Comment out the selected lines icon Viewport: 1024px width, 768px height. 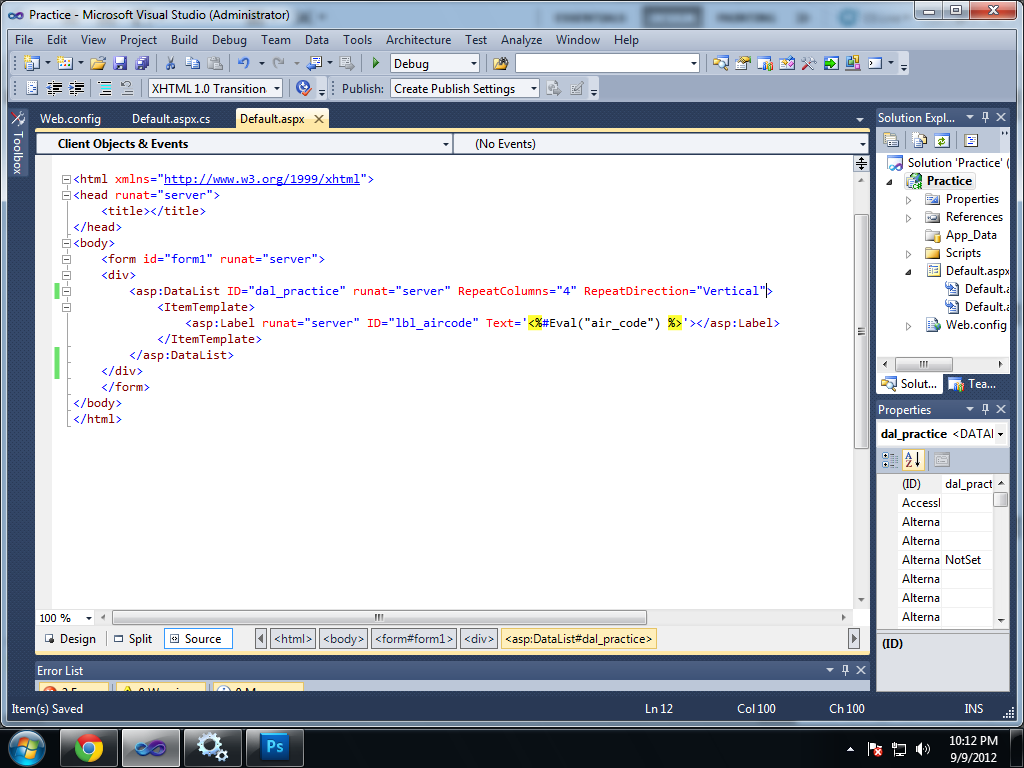point(104,88)
